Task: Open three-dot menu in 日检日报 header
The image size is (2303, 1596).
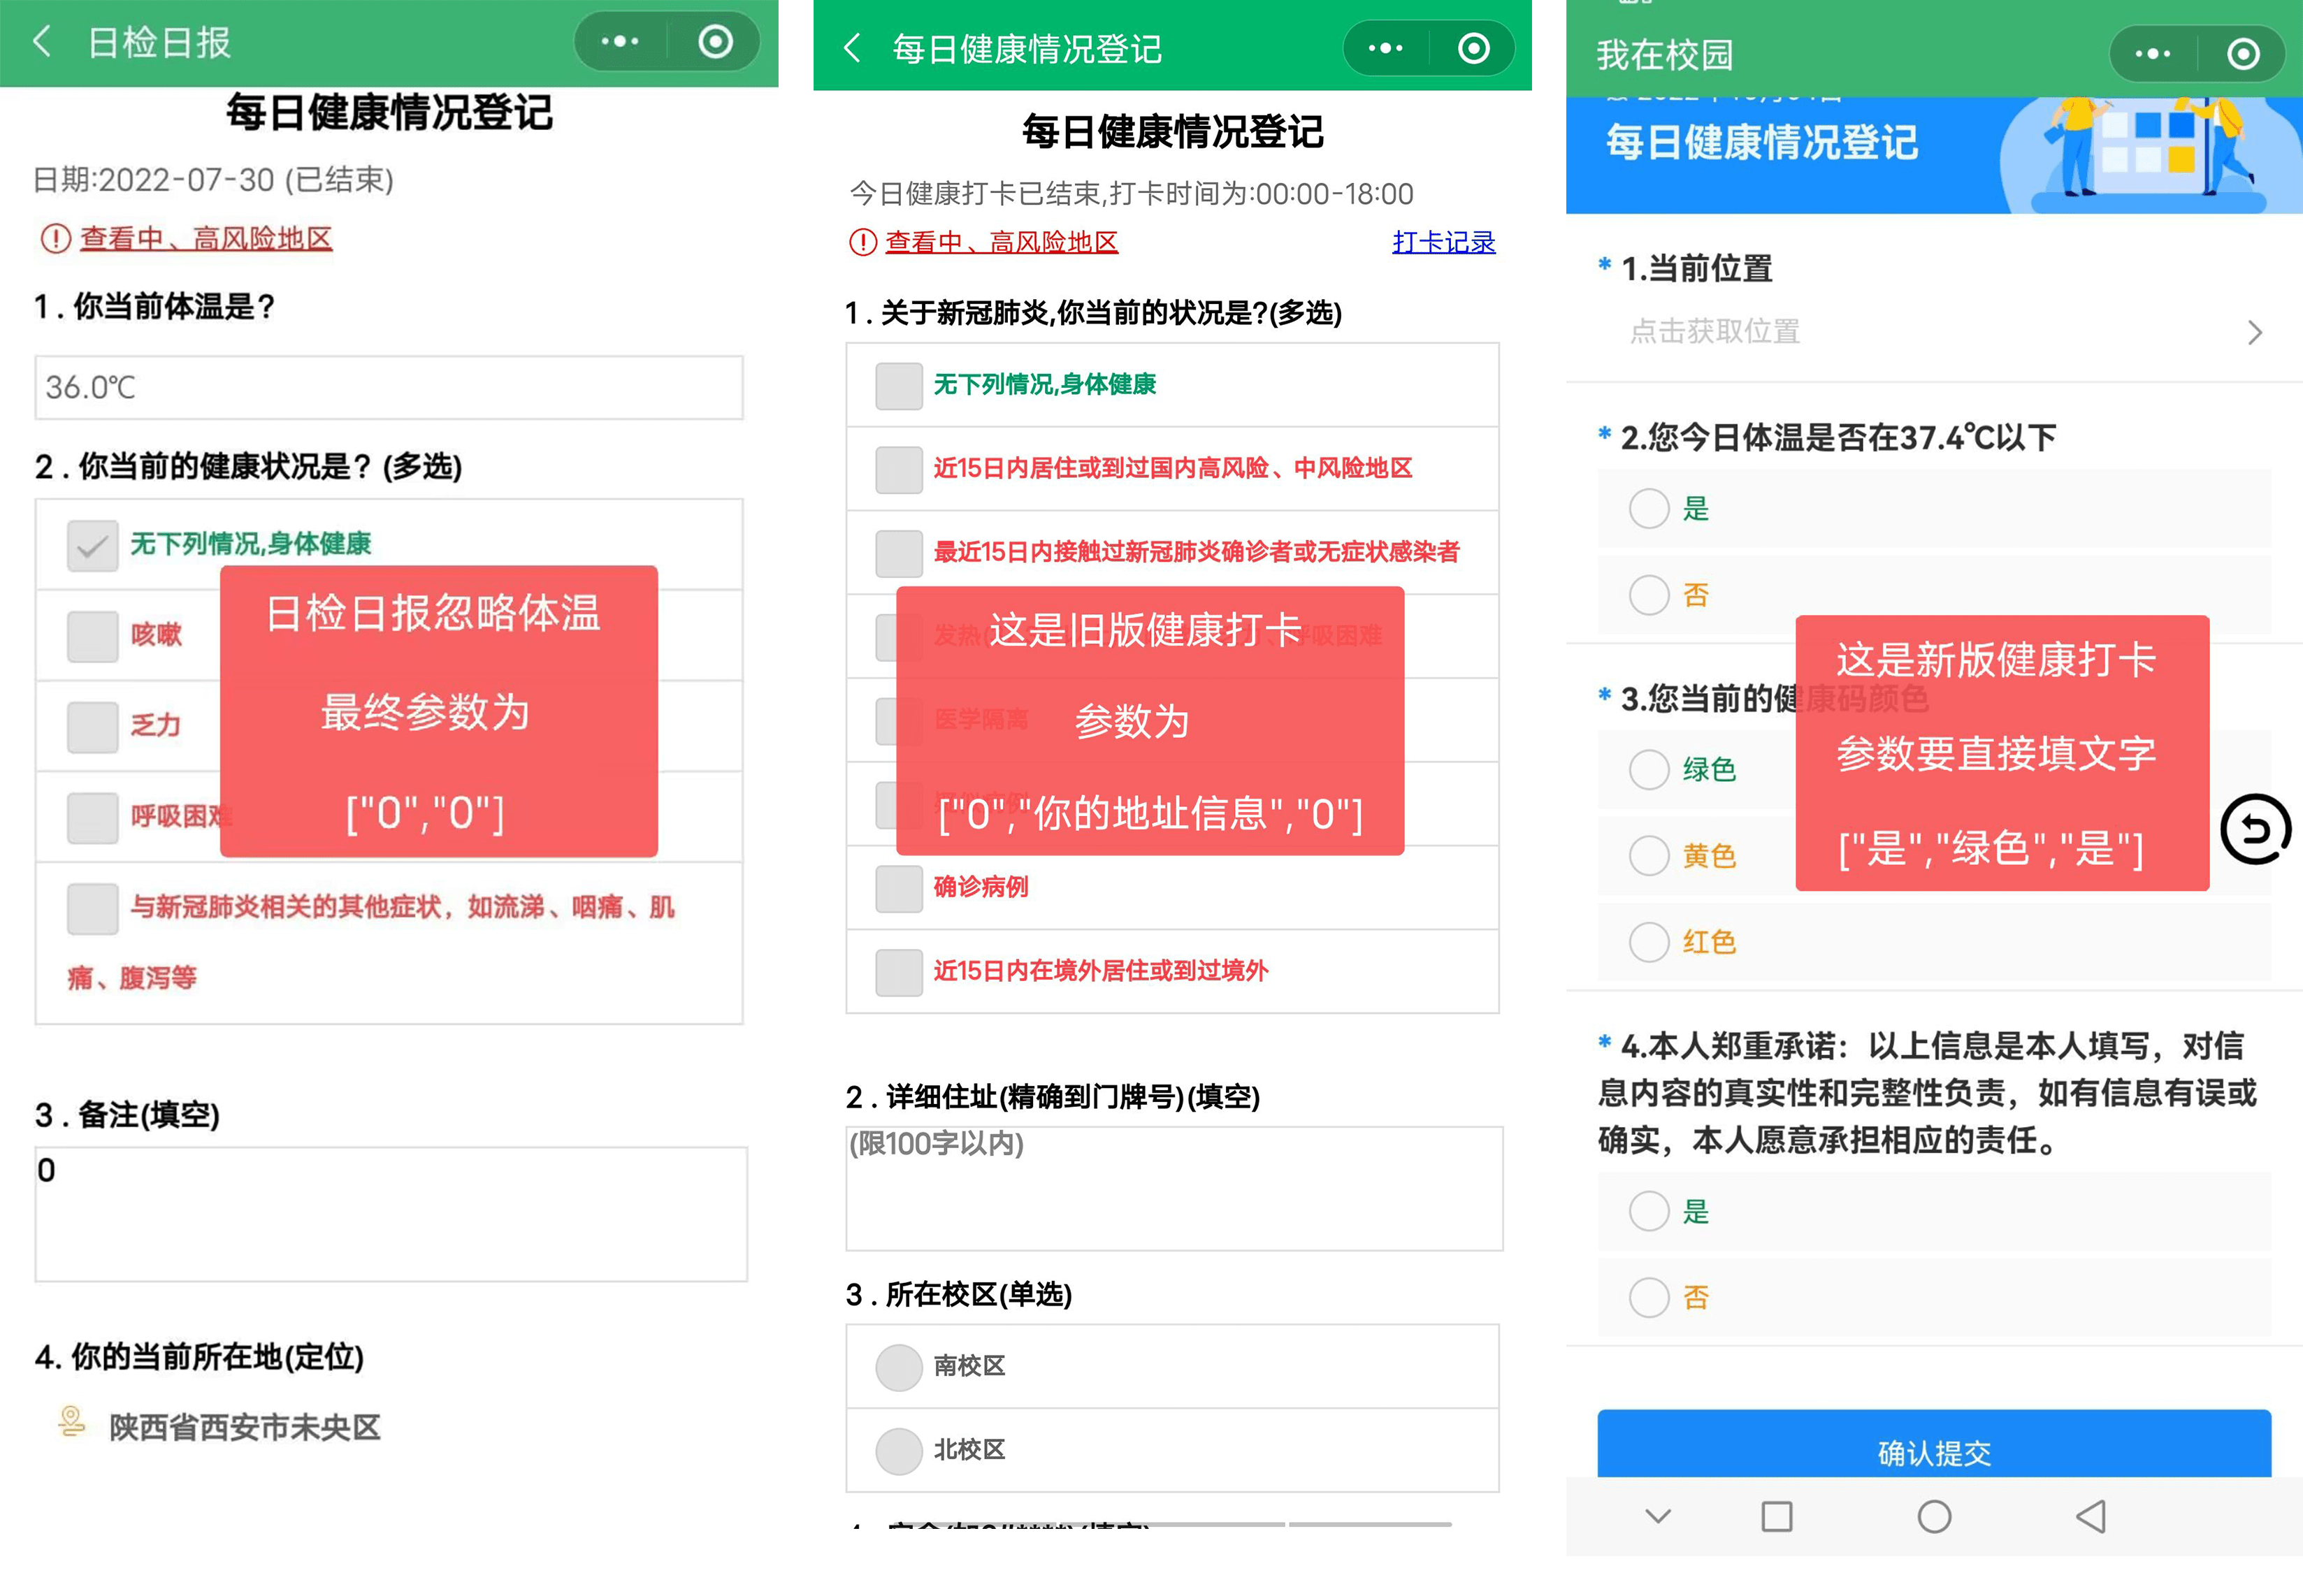Action: point(619,42)
